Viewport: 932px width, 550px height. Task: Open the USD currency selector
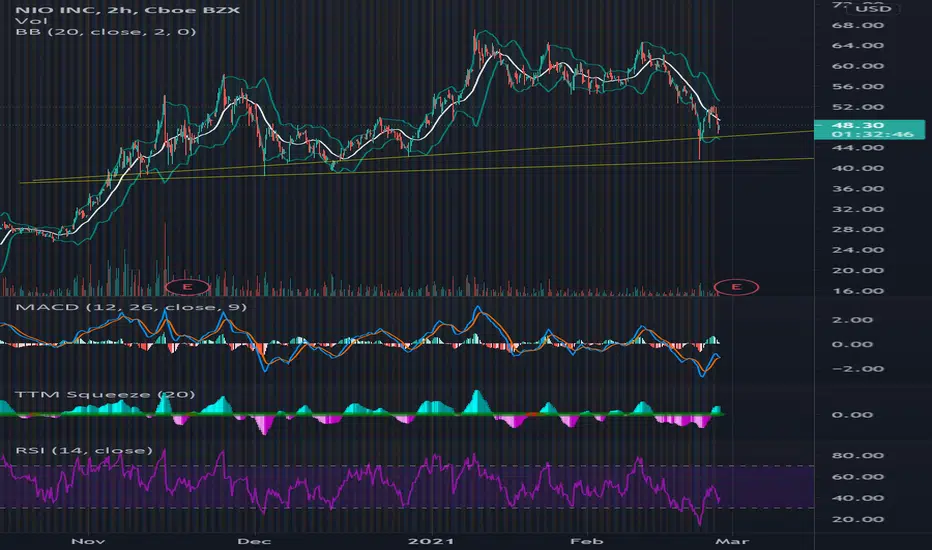(873, 8)
